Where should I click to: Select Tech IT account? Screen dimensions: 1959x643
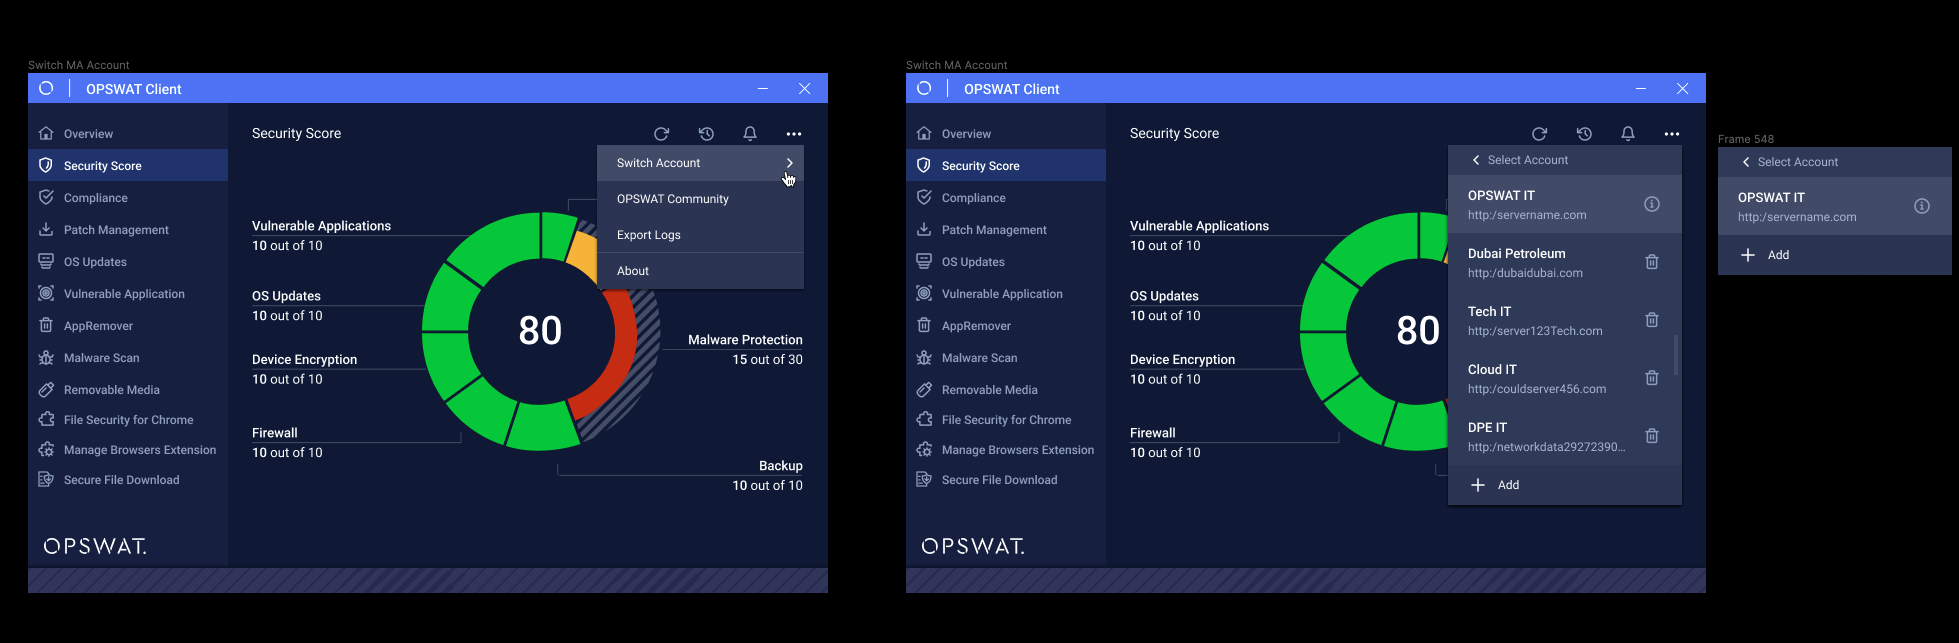click(x=1565, y=320)
